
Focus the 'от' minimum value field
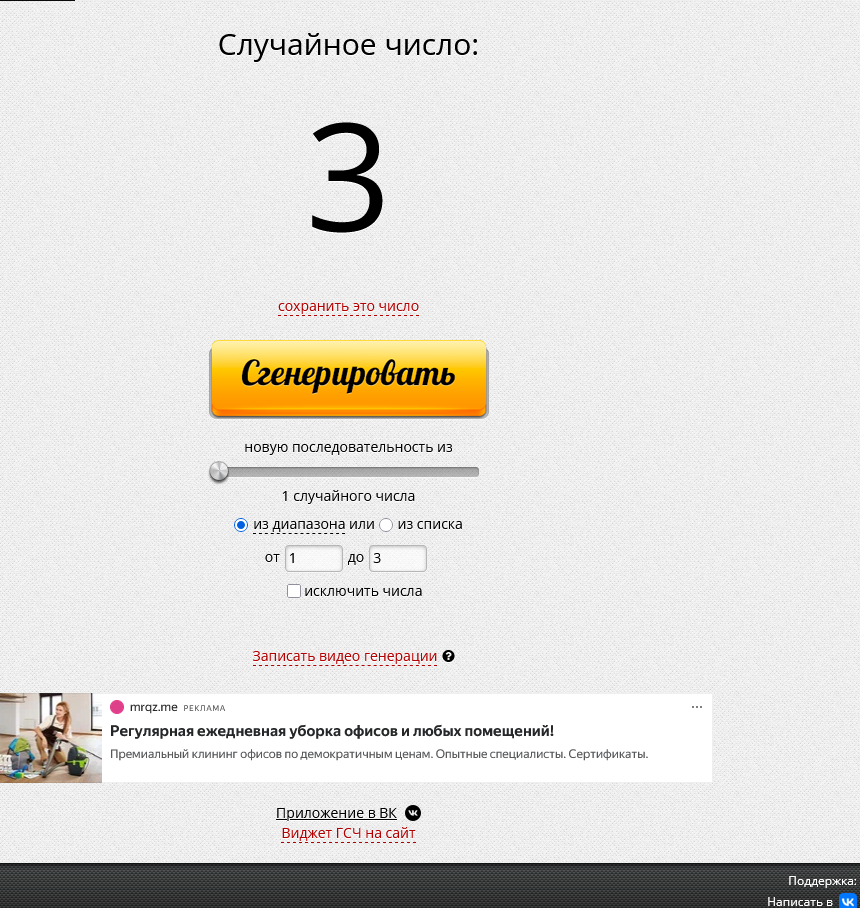(x=313, y=558)
